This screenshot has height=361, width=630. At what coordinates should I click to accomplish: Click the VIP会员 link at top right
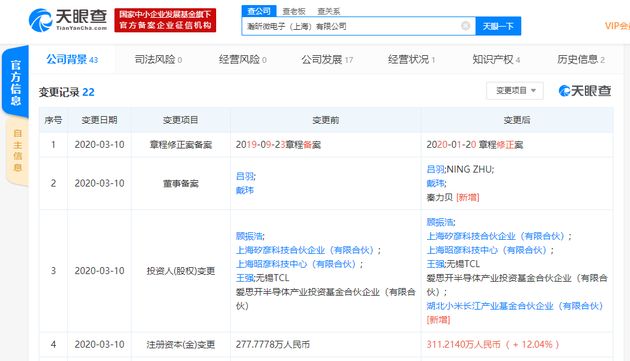point(617,26)
